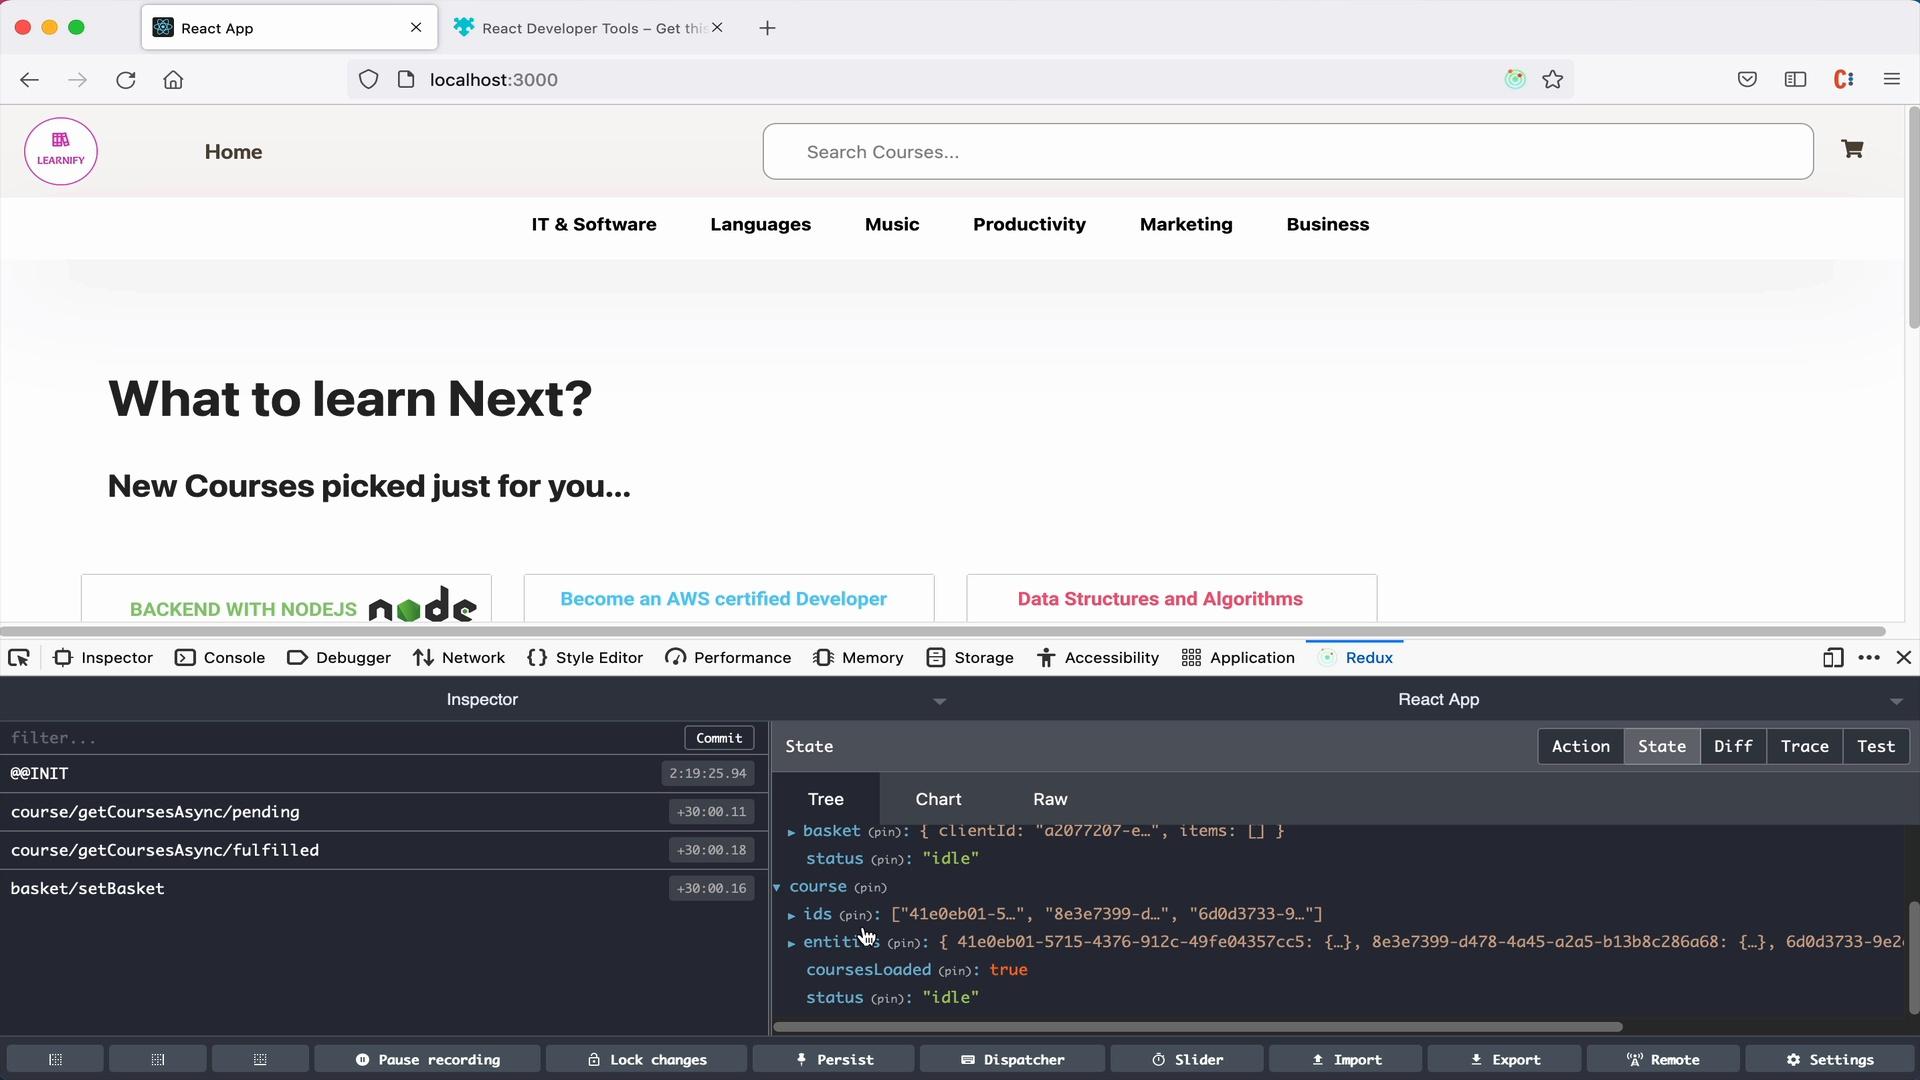This screenshot has width=1920, height=1080.
Task: Click the cart icon in the header
Action: [x=1853, y=149]
